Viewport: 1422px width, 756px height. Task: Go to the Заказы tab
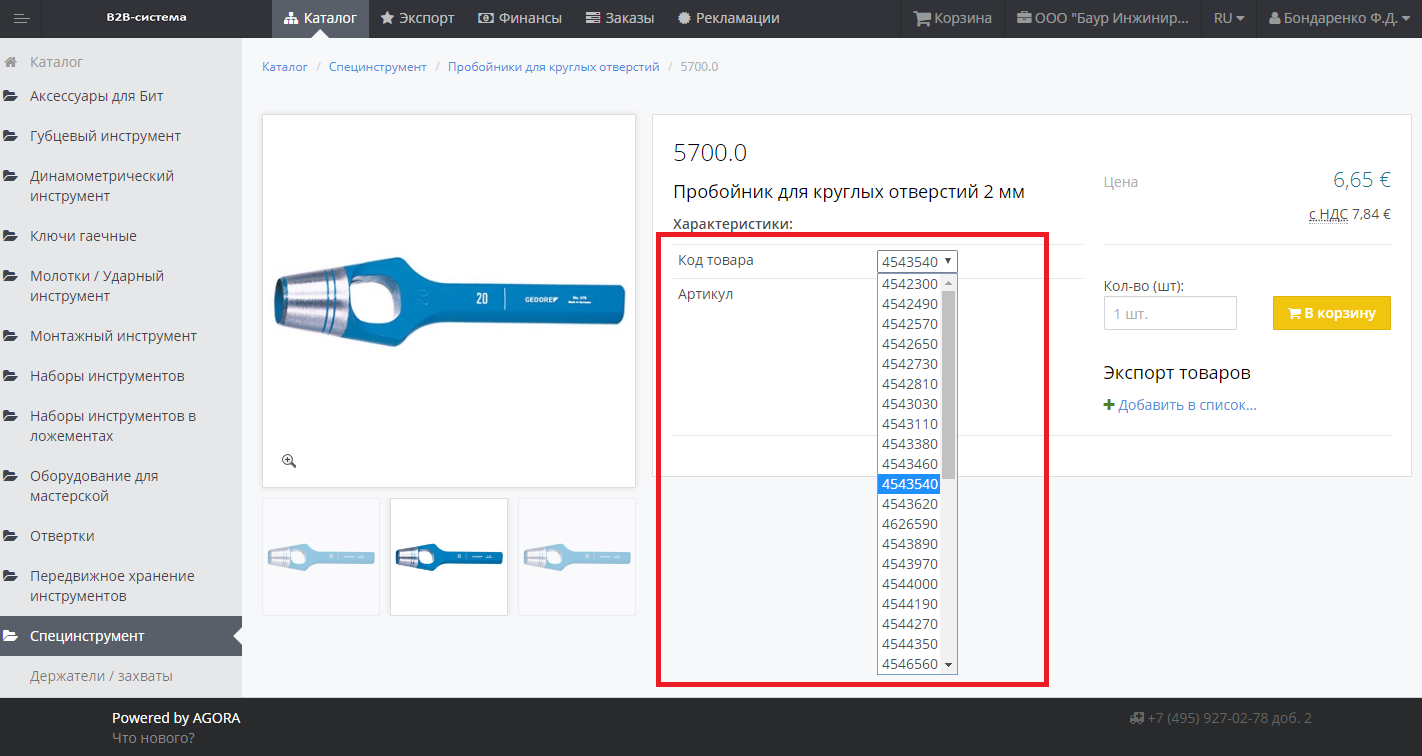[620, 18]
